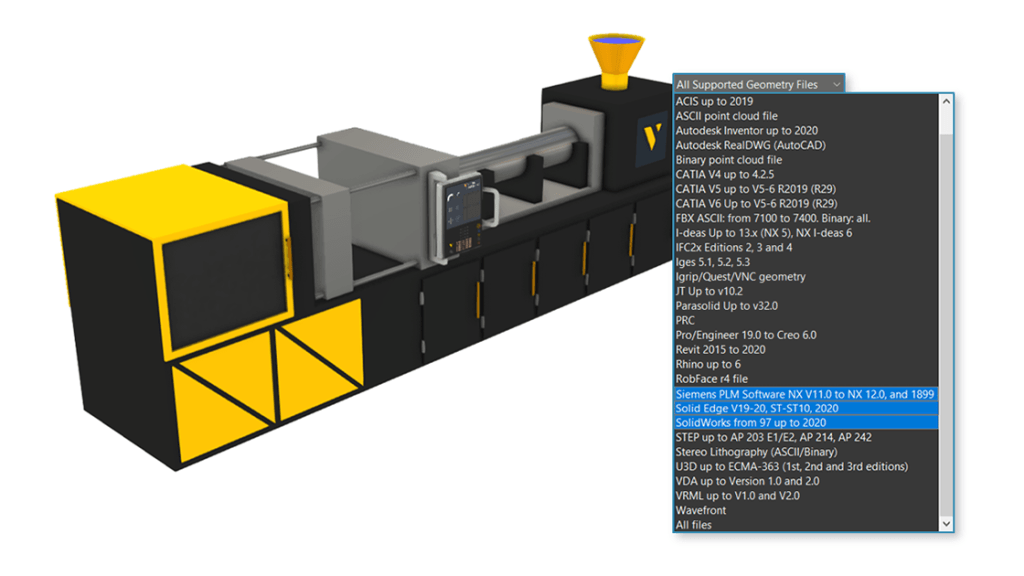The height and width of the screenshot is (576, 1024).
Task: Choose U3D up to ECMA-363
Action: [807, 466]
